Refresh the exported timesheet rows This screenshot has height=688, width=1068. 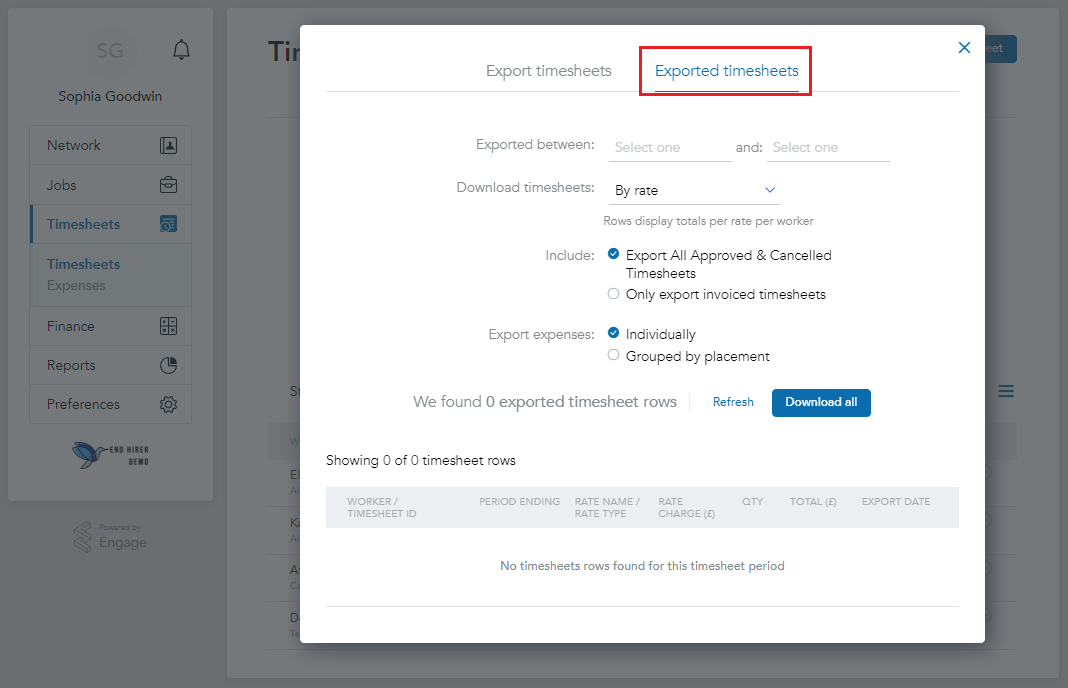(x=733, y=401)
